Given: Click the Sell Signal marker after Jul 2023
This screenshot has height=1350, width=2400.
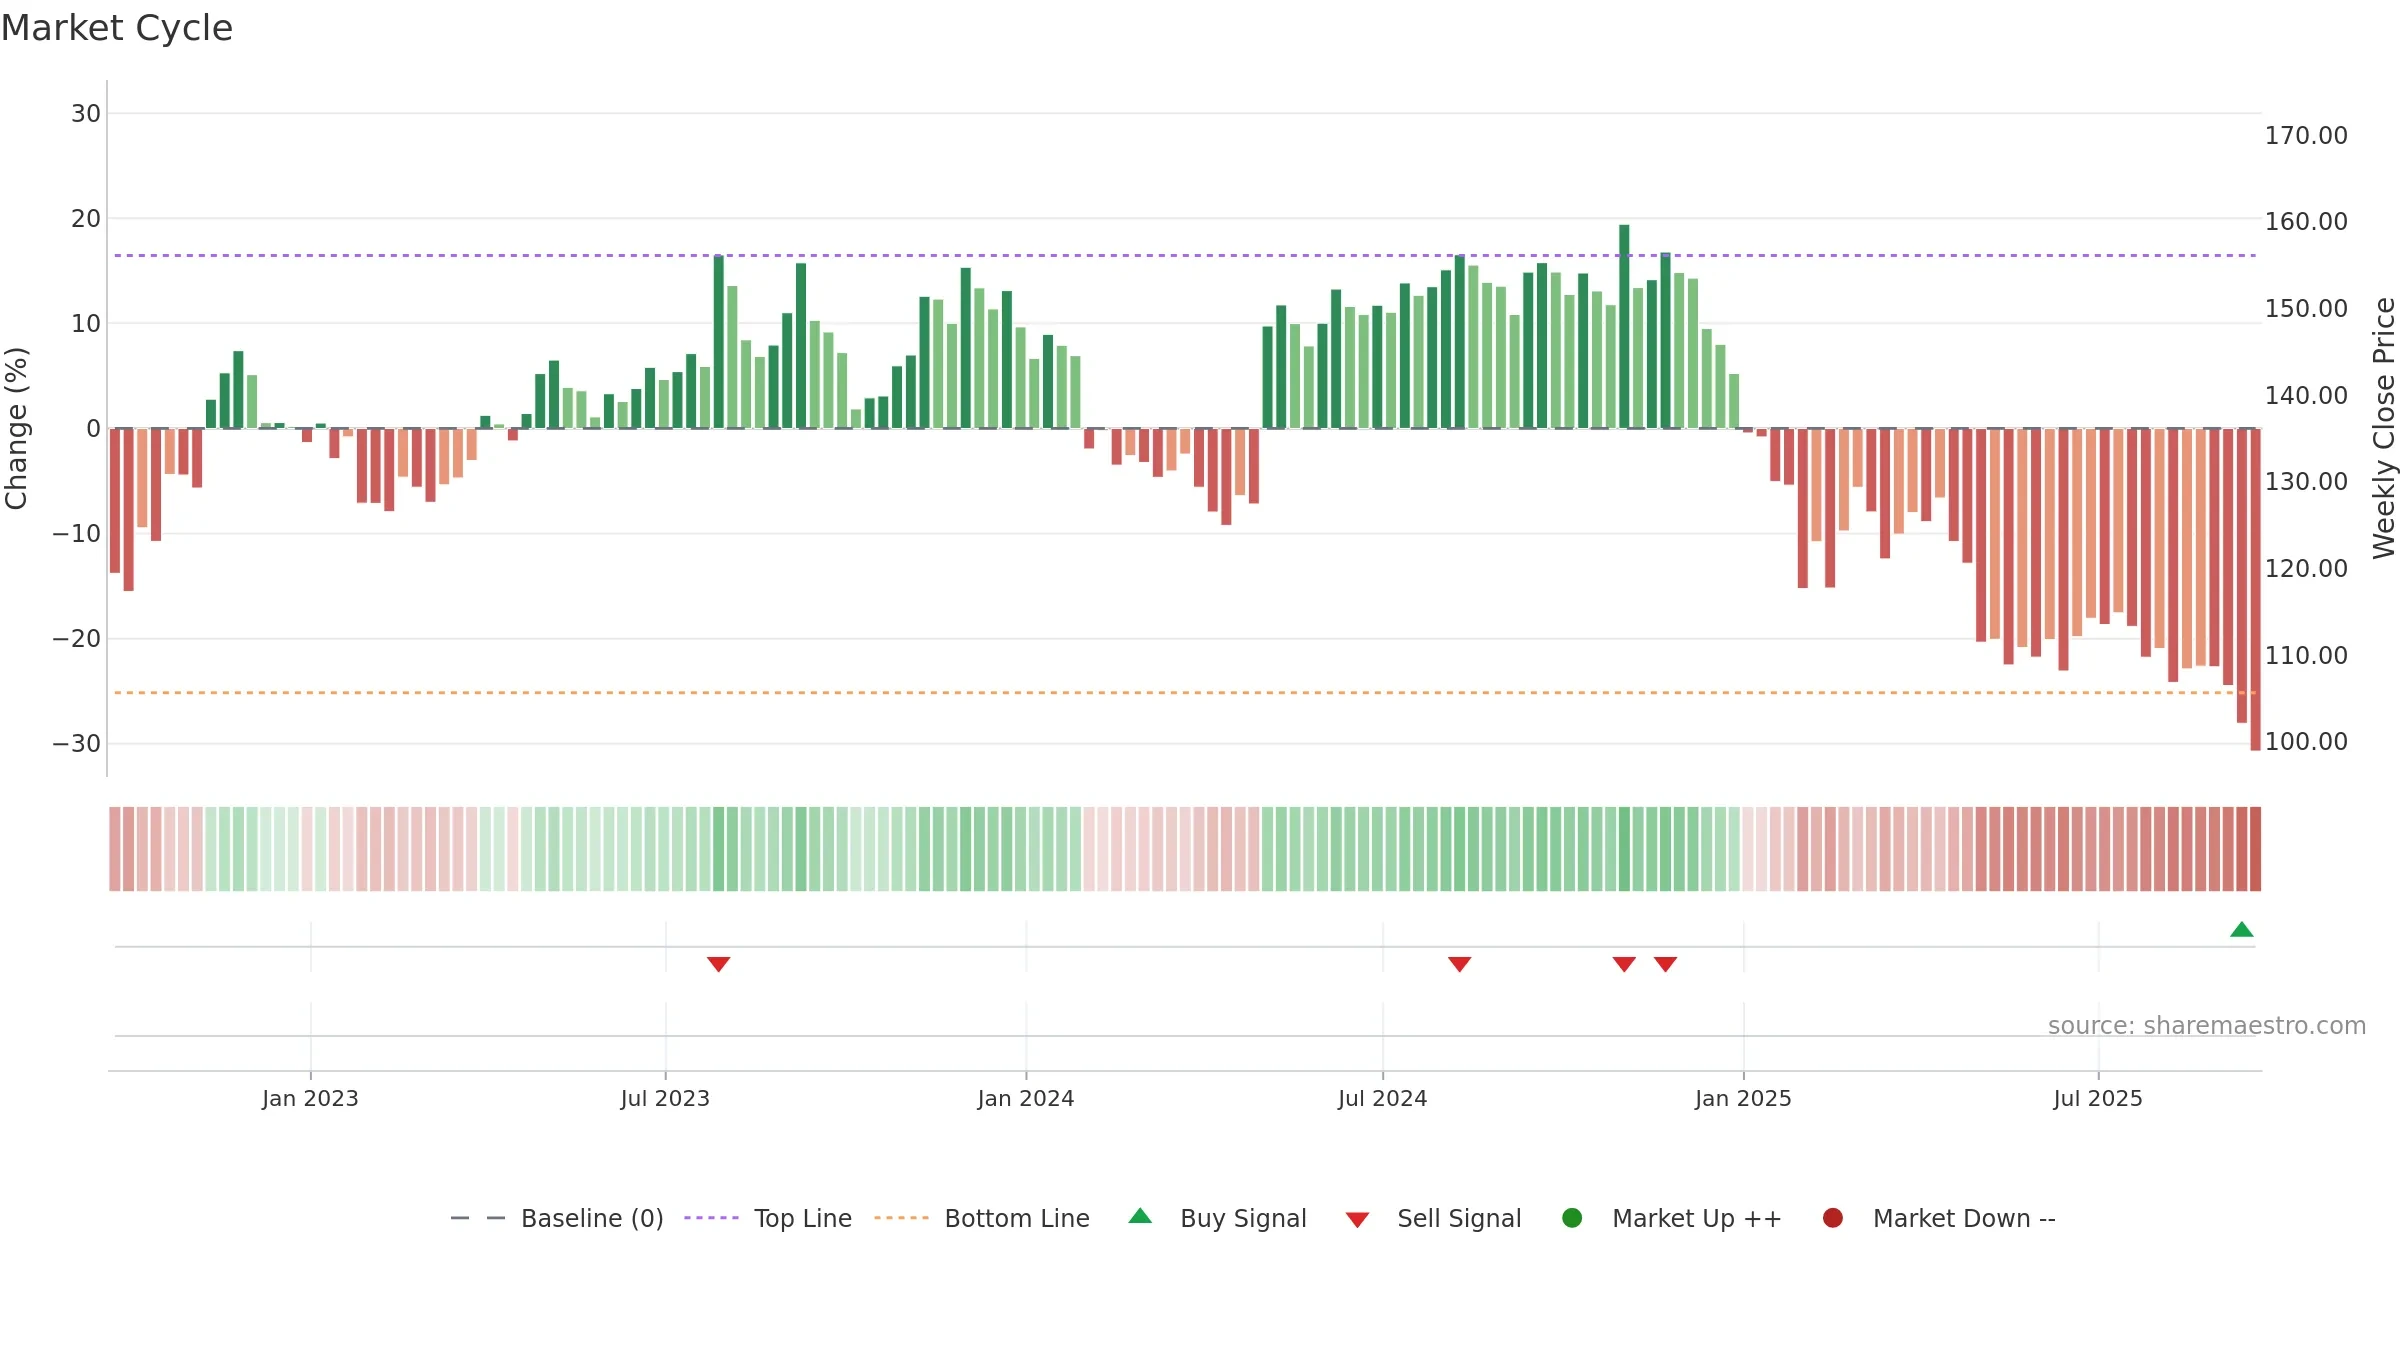Looking at the screenshot, I should [718, 964].
